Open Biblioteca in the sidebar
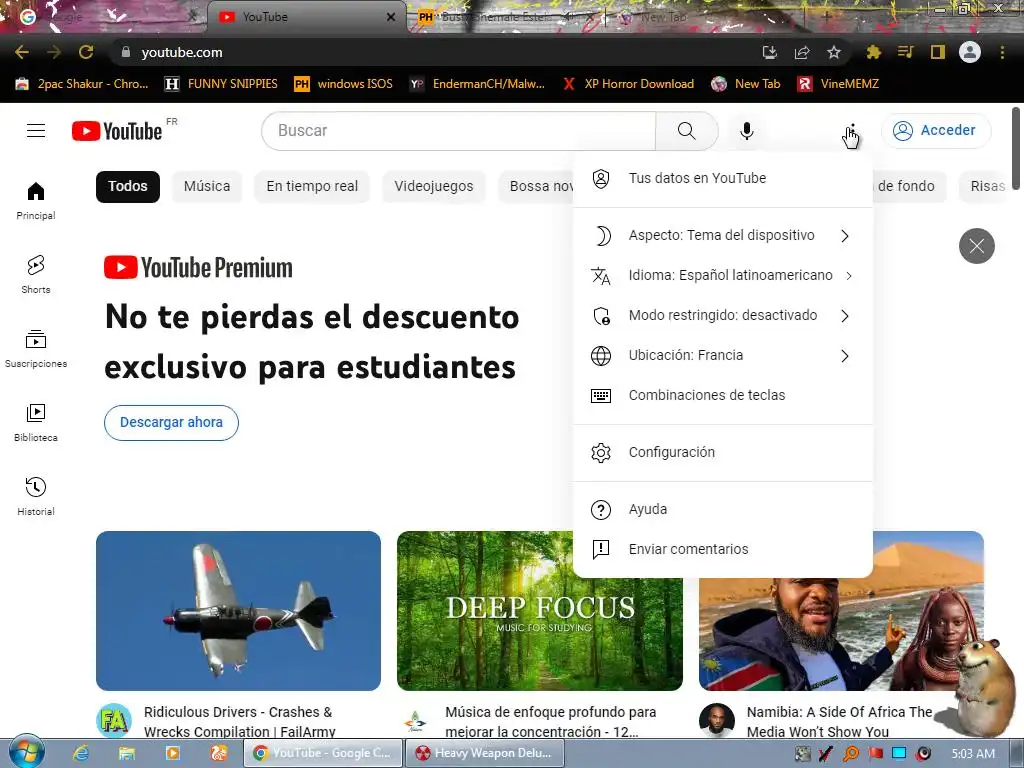This screenshot has width=1024, height=768. (36, 423)
